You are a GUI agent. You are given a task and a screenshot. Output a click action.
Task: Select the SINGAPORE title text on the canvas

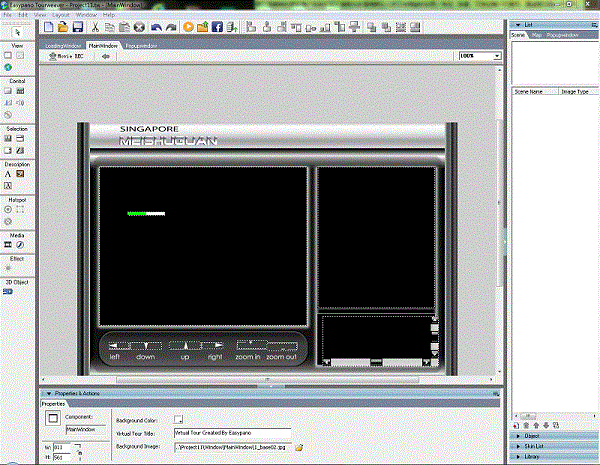(x=149, y=129)
